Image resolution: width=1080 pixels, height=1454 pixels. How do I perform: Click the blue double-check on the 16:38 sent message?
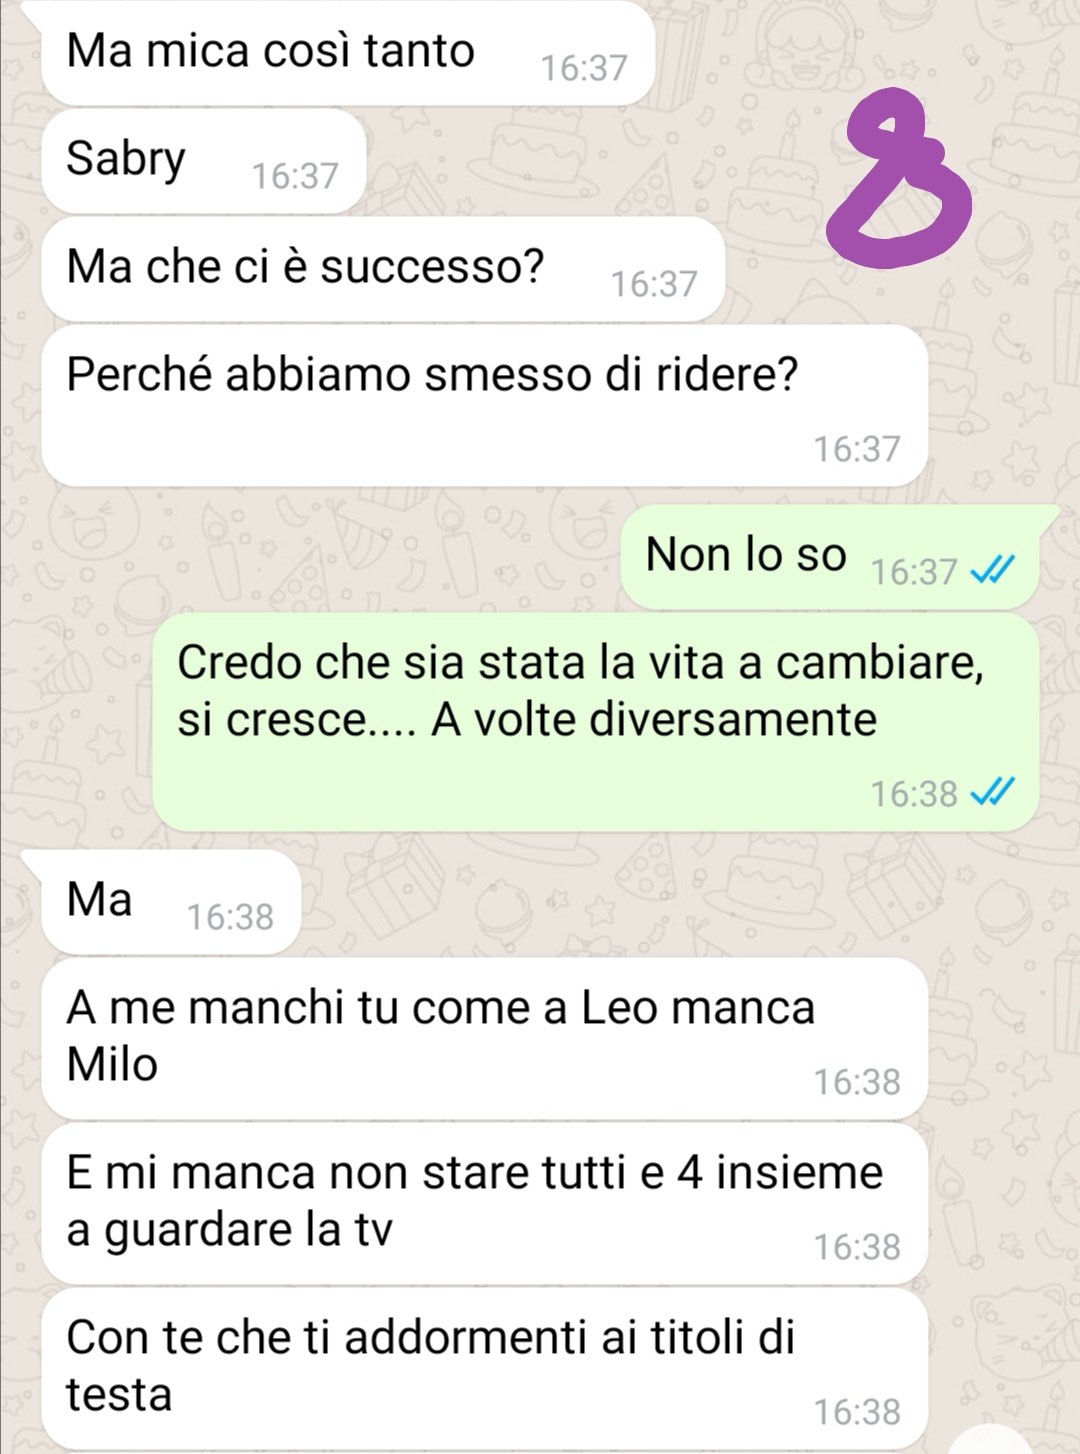[x=993, y=793]
